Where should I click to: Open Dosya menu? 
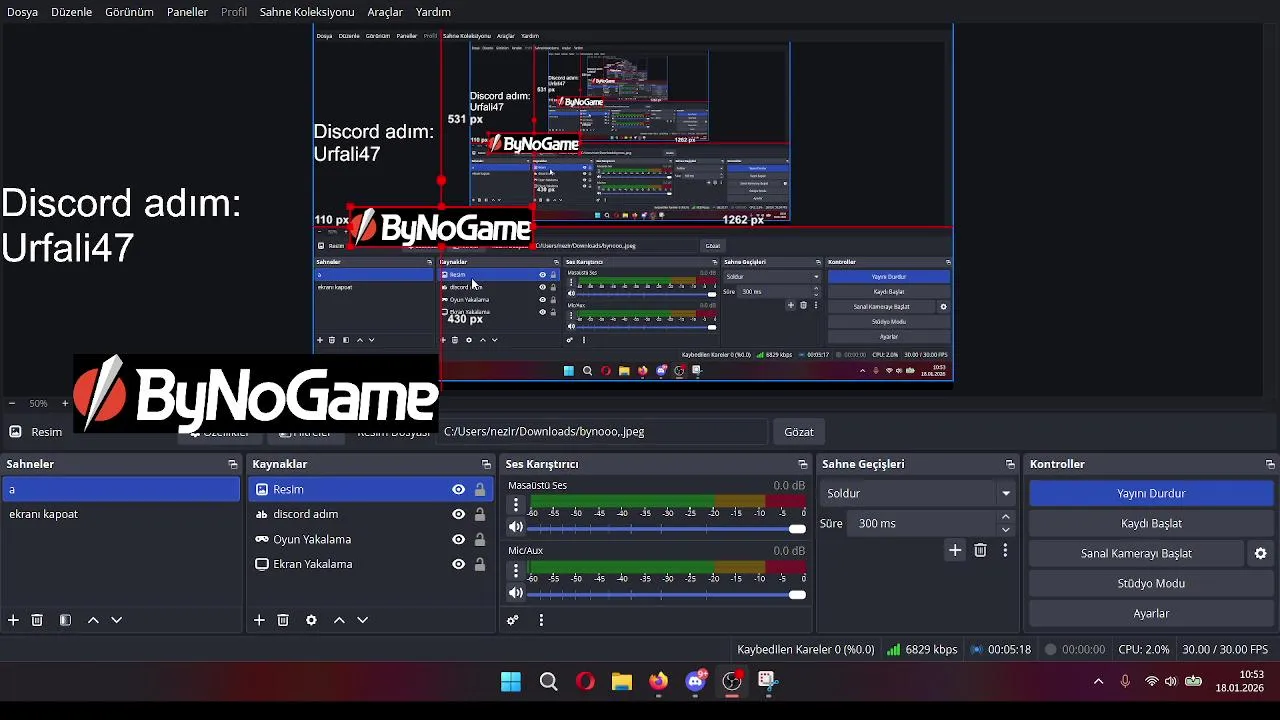pos(22,12)
